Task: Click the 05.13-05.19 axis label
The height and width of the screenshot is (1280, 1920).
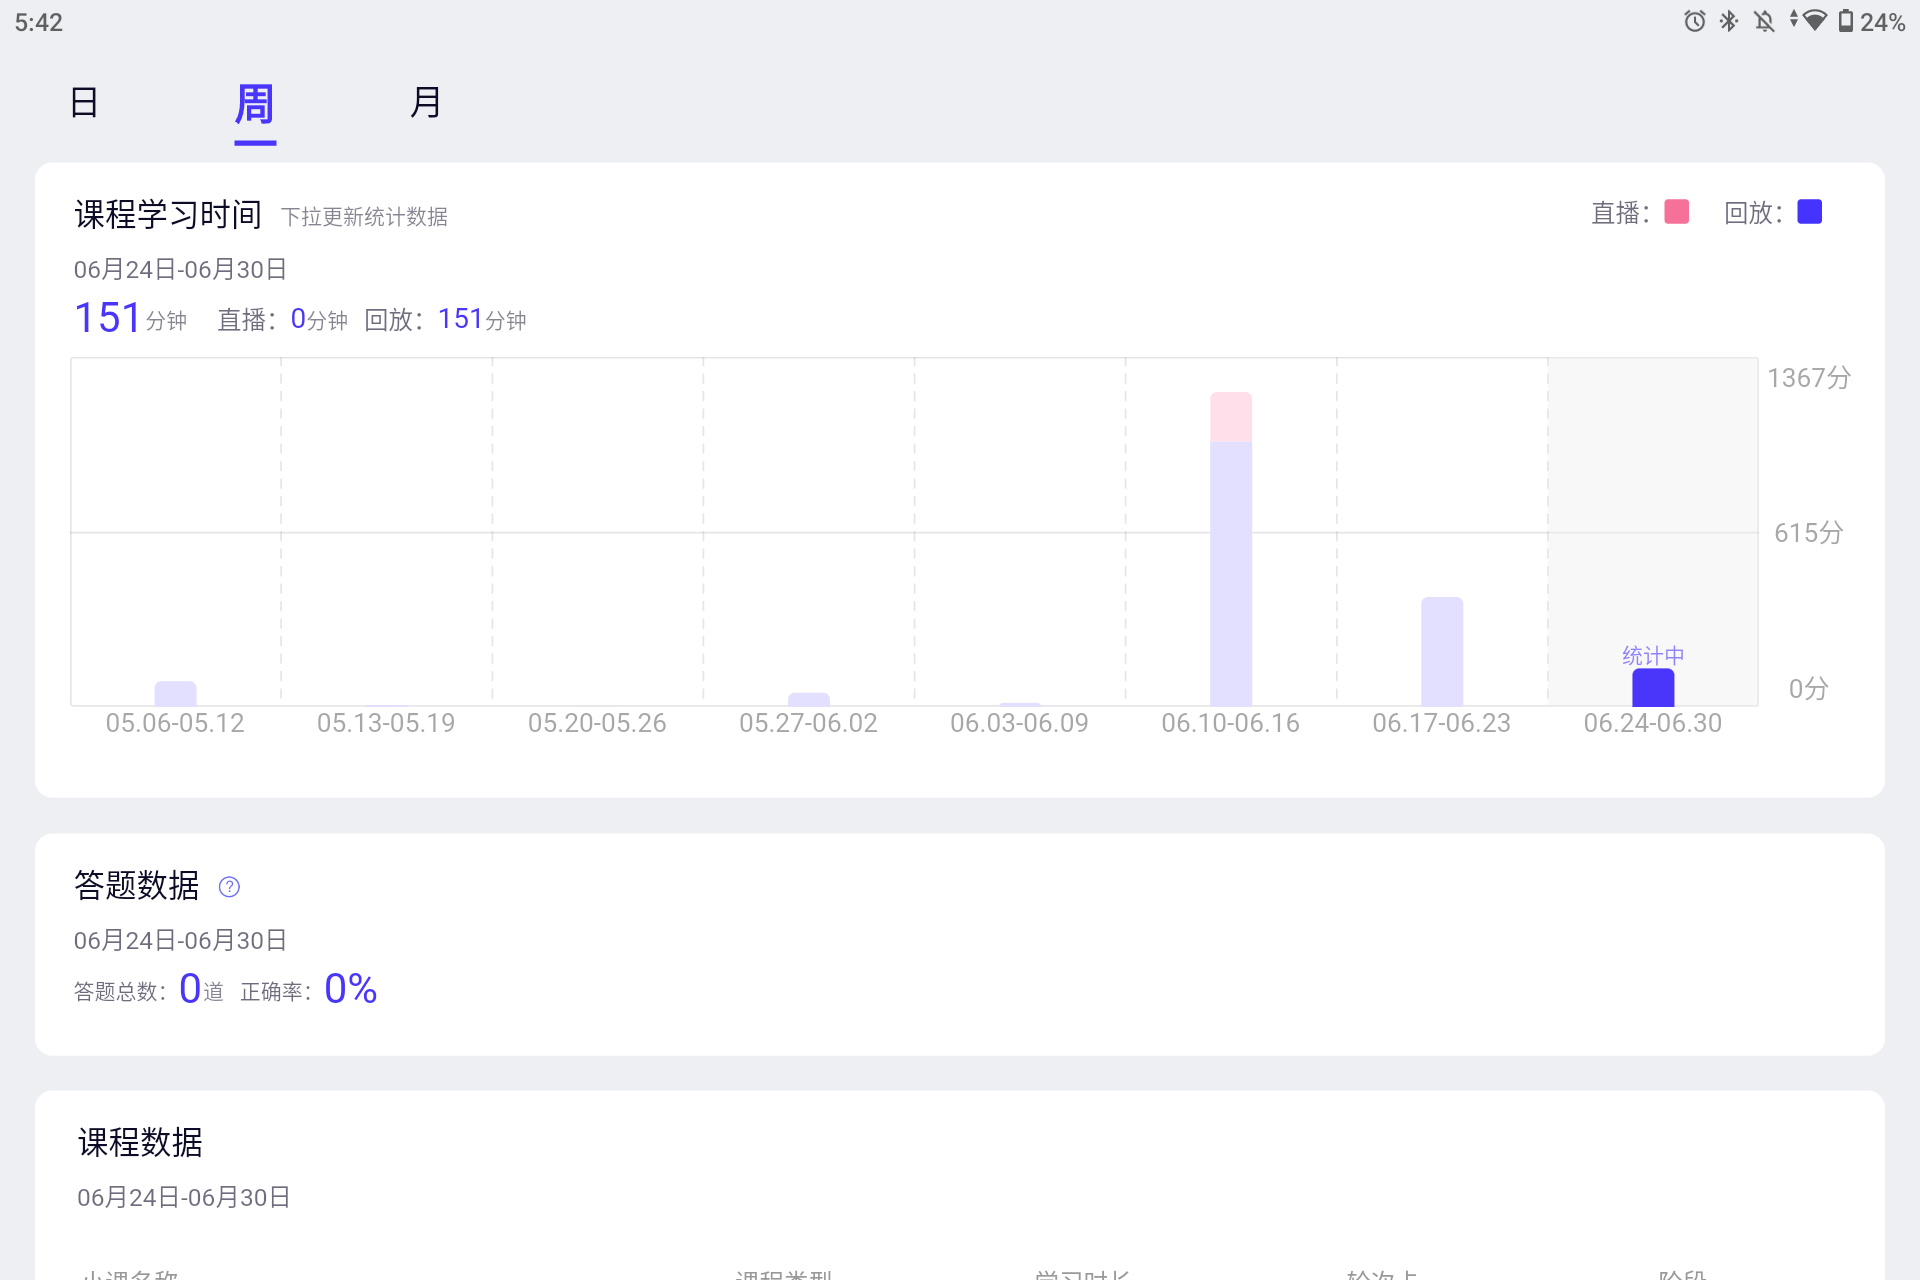Action: (386, 723)
